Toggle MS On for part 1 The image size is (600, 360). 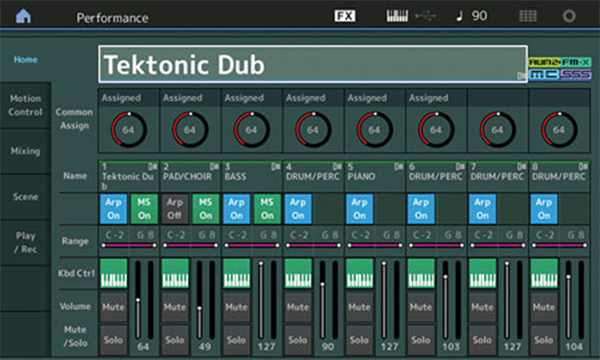144,209
